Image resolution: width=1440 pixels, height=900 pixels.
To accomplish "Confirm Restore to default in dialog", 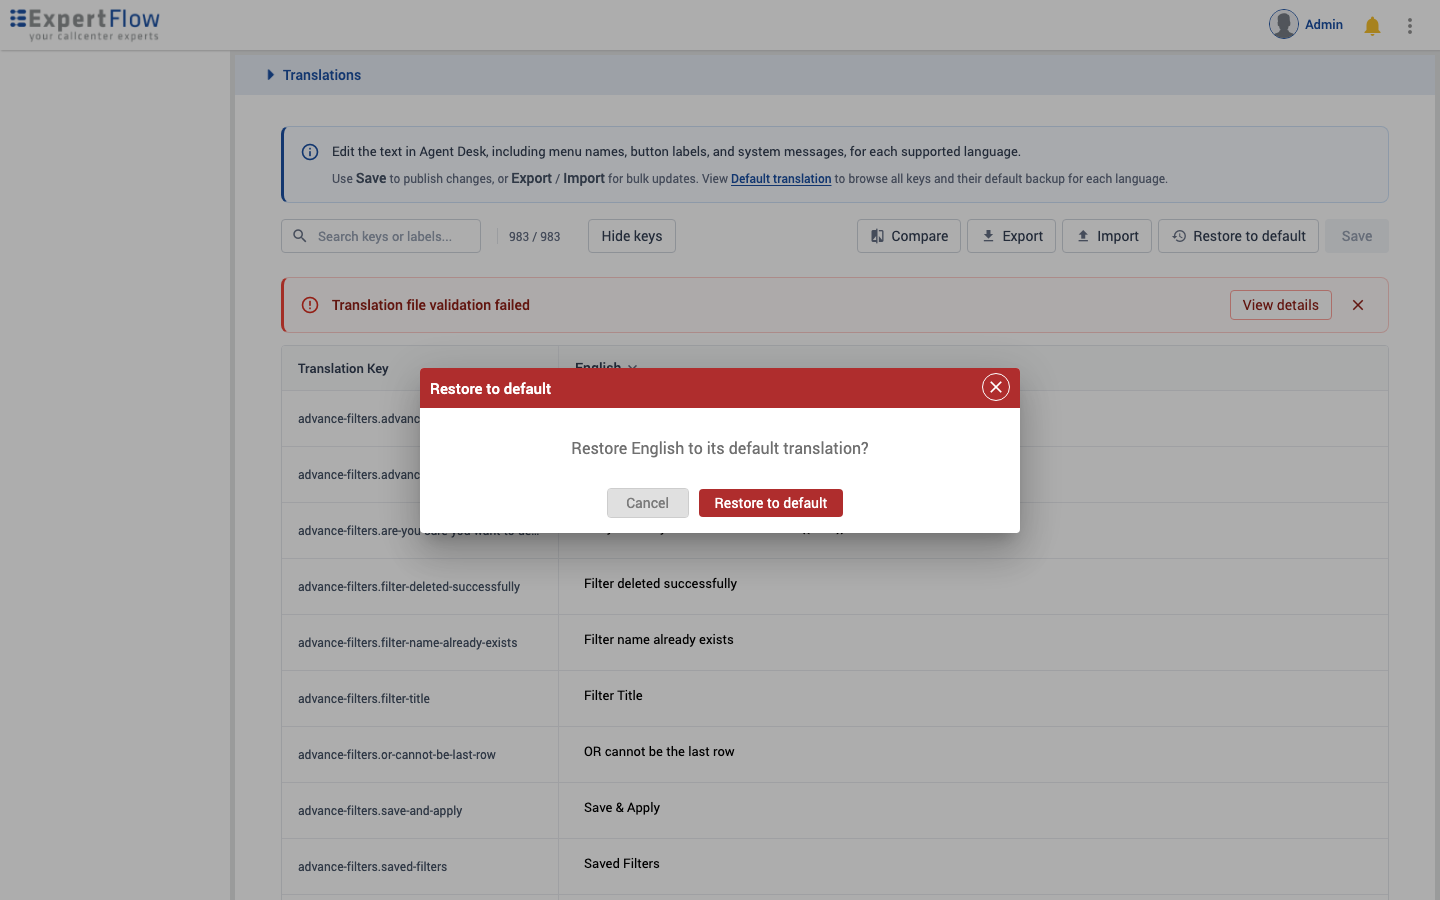I will (x=770, y=503).
